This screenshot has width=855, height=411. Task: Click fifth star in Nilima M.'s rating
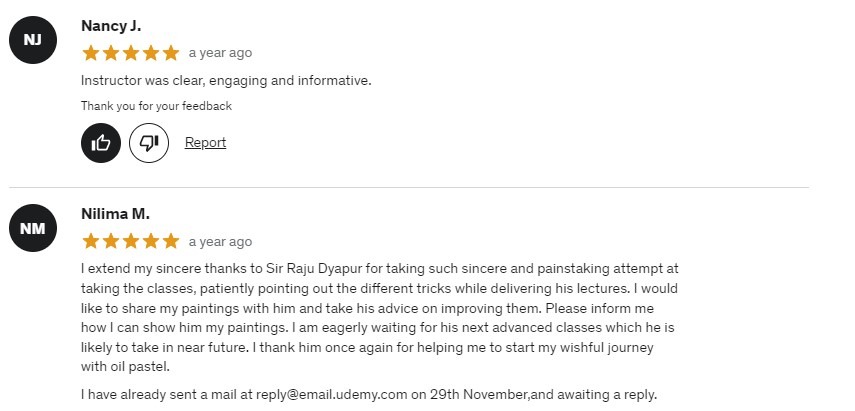(x=171, y=241)
